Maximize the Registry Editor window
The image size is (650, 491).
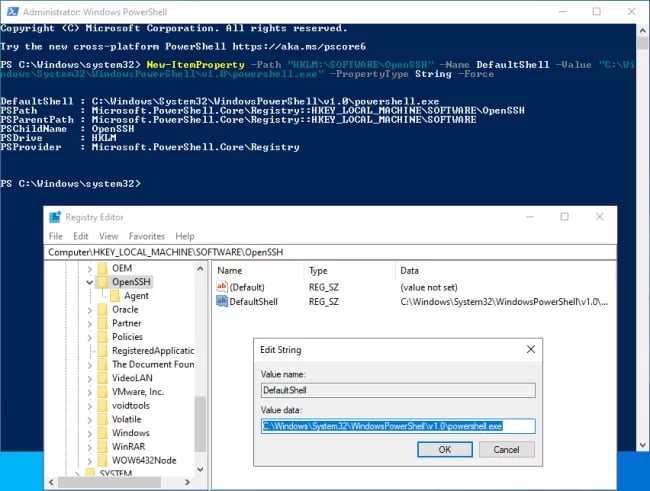pos(565,216)
